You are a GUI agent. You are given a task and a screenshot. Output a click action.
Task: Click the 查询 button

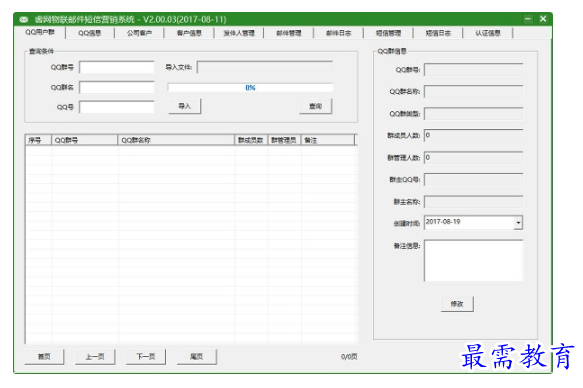[x=316, y=106]
